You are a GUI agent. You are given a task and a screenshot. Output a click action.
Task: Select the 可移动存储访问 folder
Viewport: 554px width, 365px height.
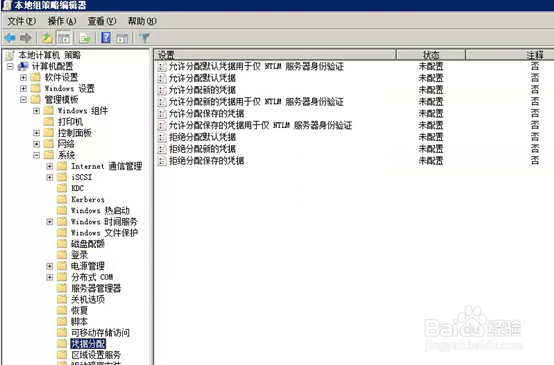[x=100, y=333]
